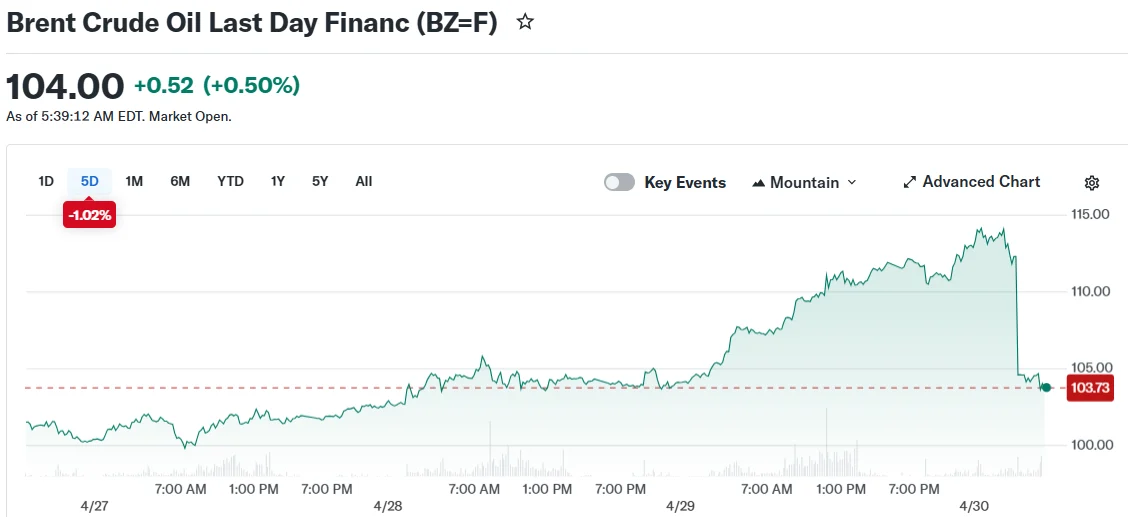The image size is (1128, 517).
Task: Select the 5D time range
Action: (x=90, y=181)
